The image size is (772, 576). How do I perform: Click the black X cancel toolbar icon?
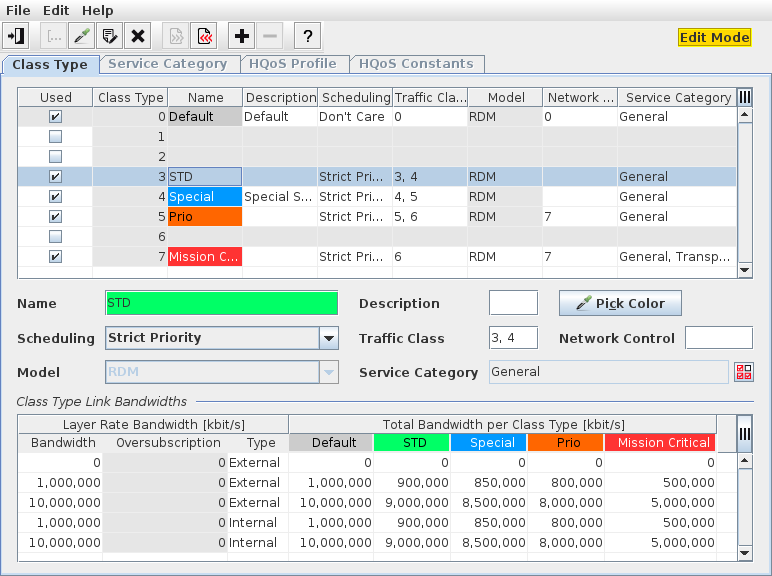tap(138, 37)
